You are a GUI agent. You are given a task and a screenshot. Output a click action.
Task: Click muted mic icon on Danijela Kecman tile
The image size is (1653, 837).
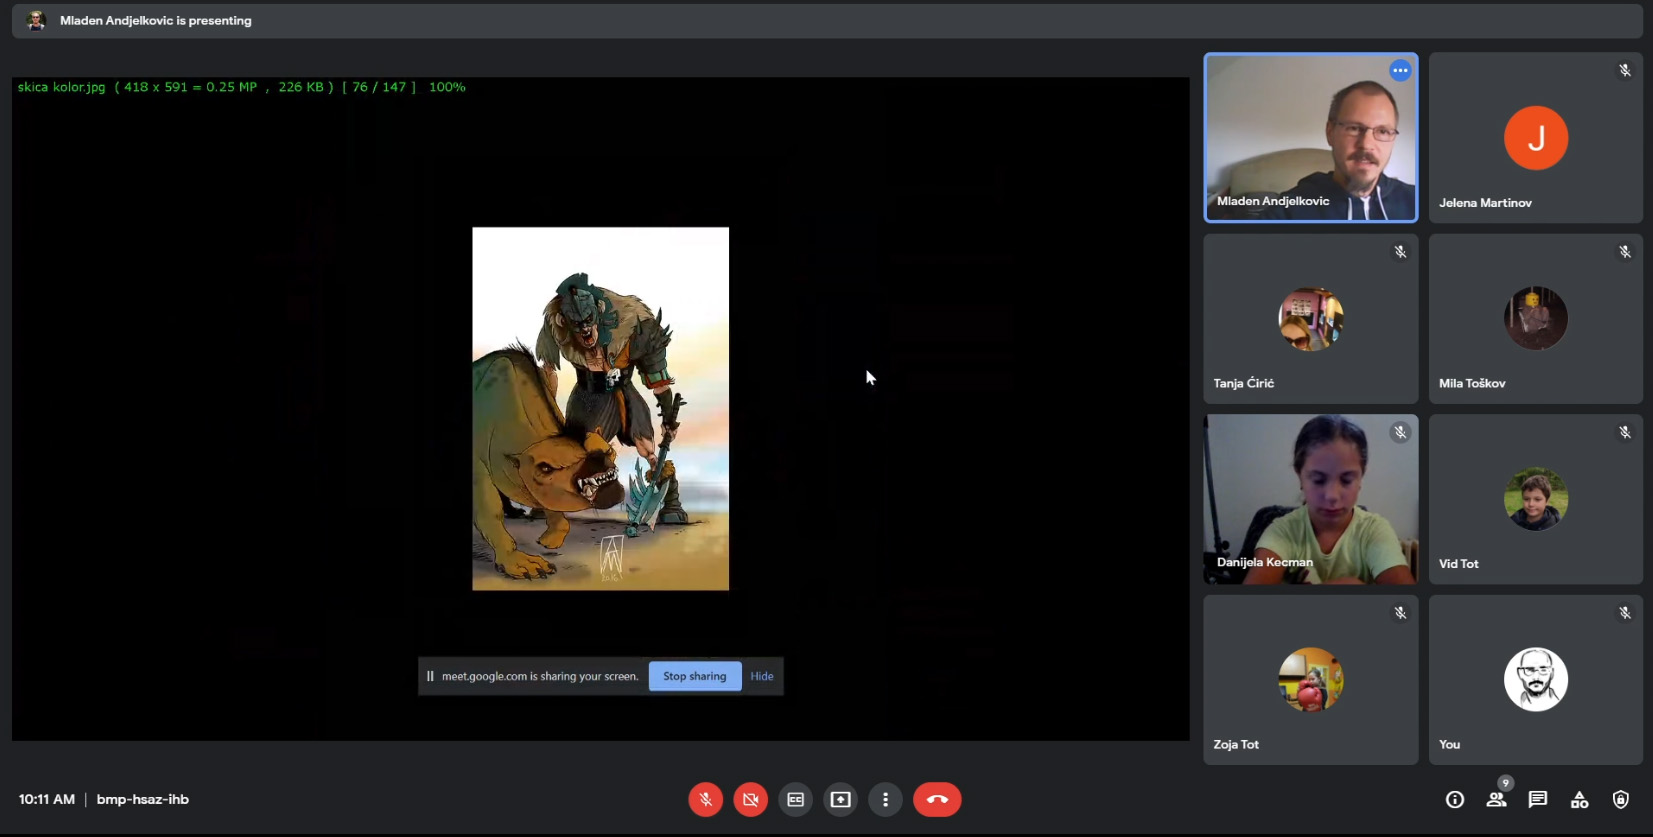1400,432
